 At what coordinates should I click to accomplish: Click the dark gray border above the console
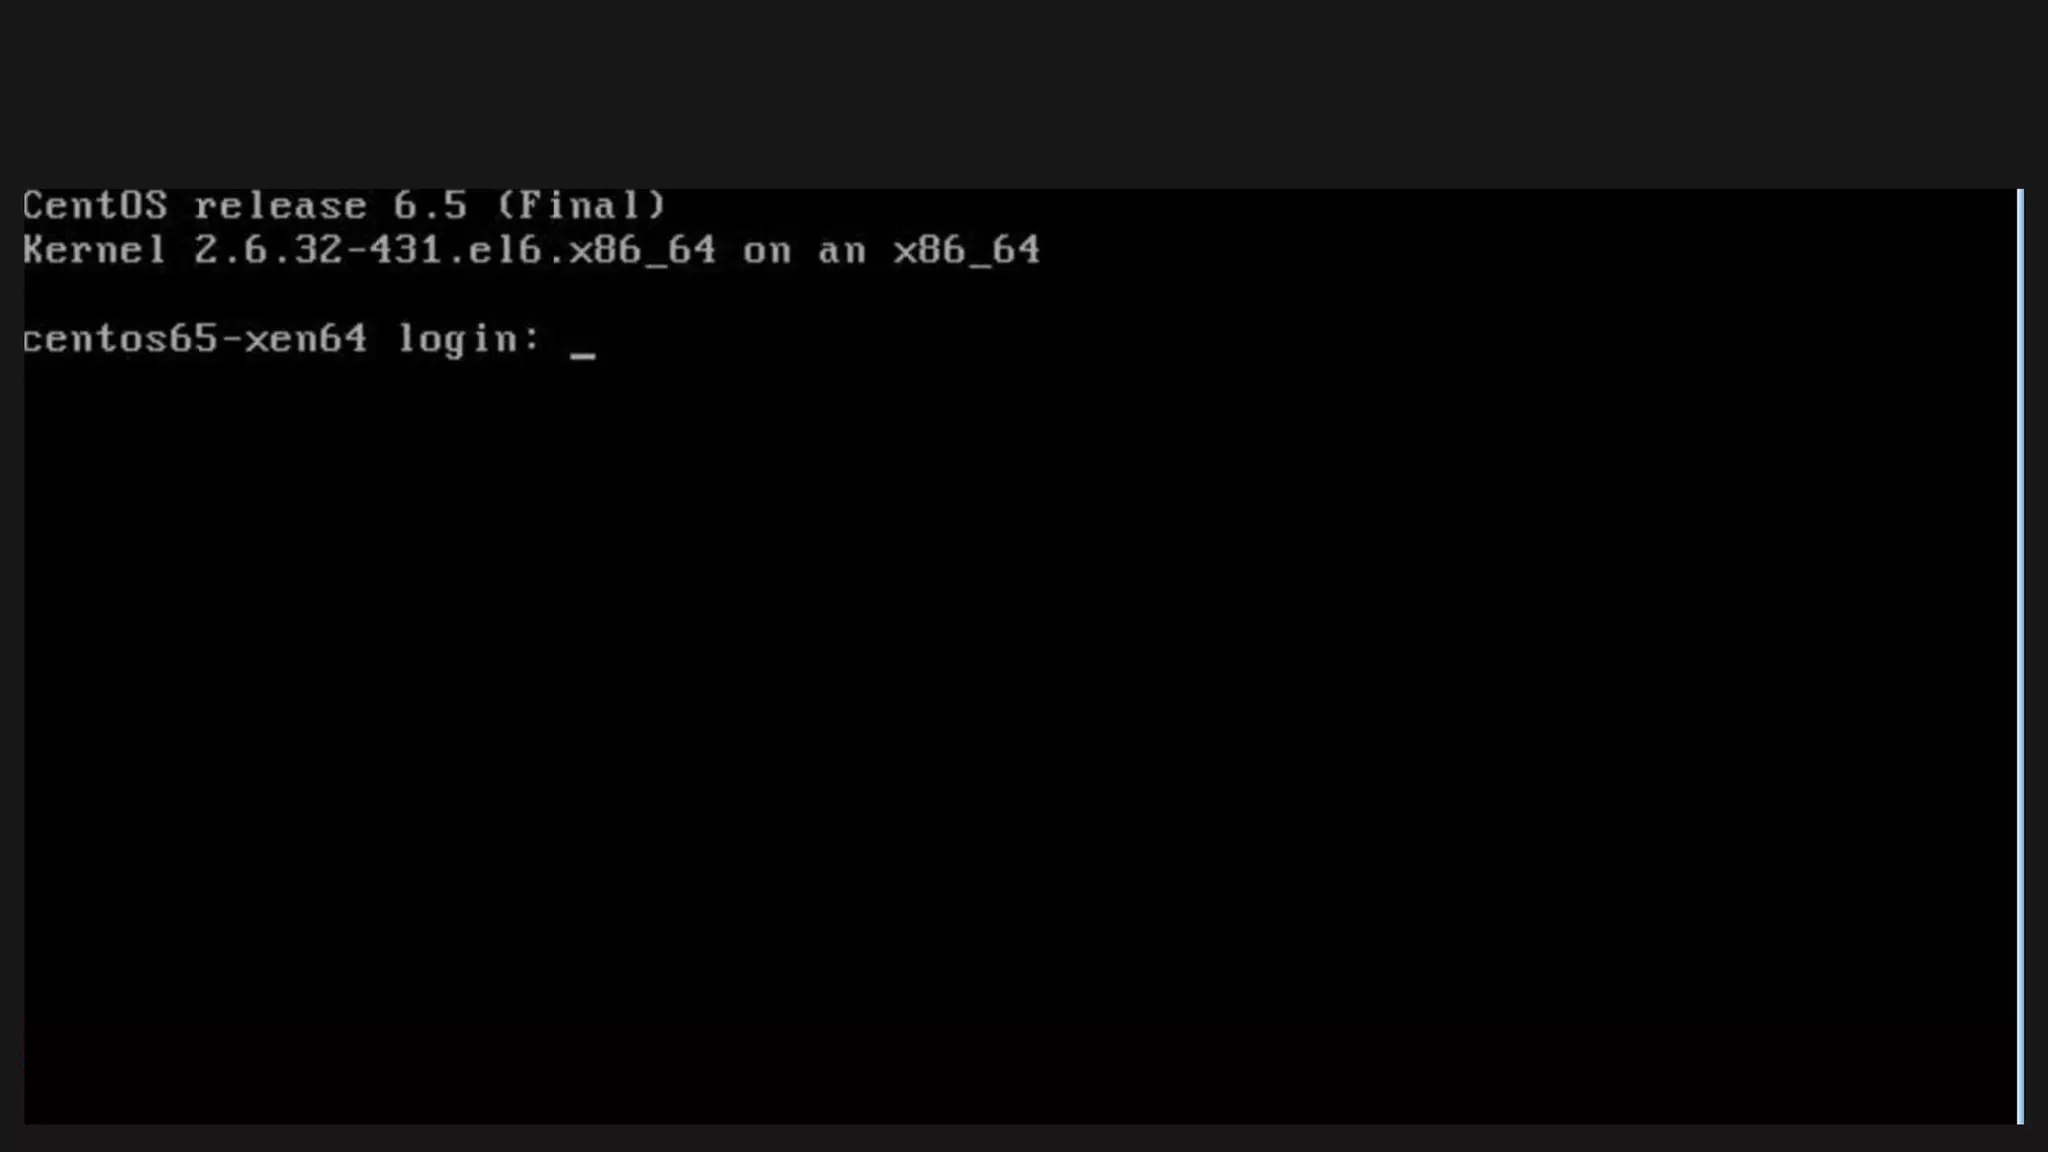[1024, 94]
